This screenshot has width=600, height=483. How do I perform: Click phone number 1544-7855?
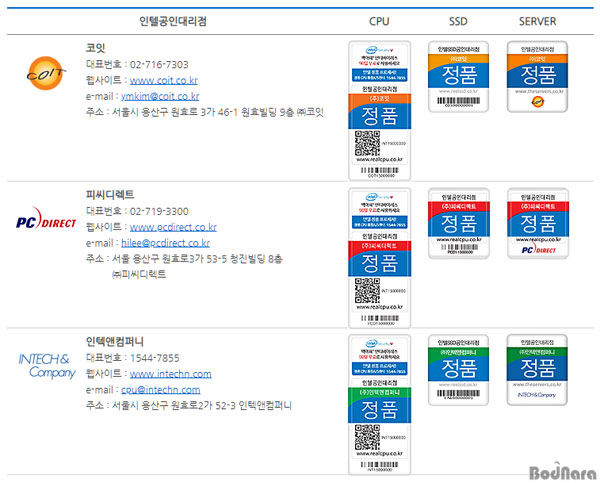tap(155, 358)
